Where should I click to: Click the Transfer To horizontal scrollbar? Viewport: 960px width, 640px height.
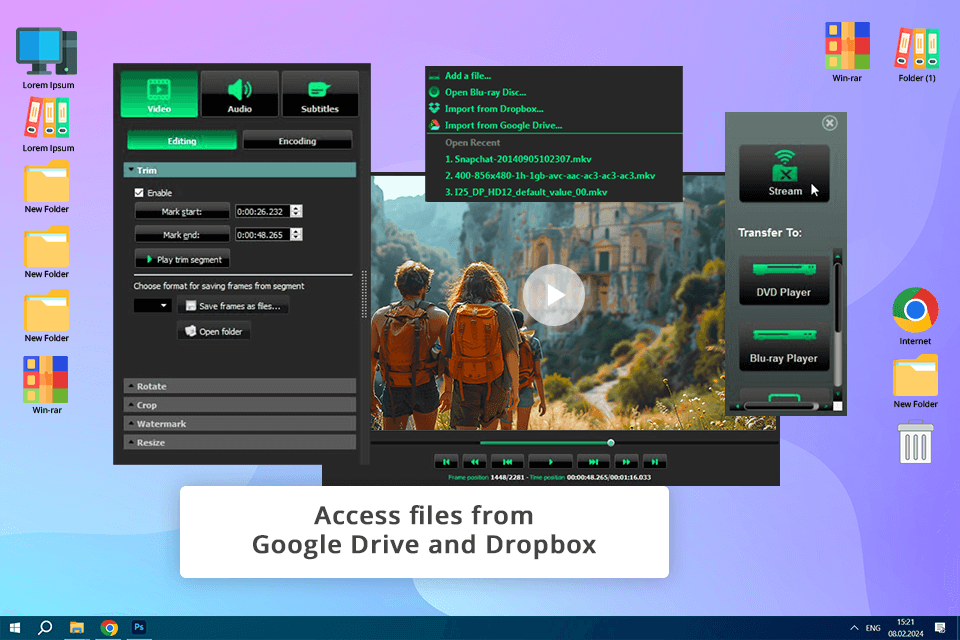coord(781,406)
